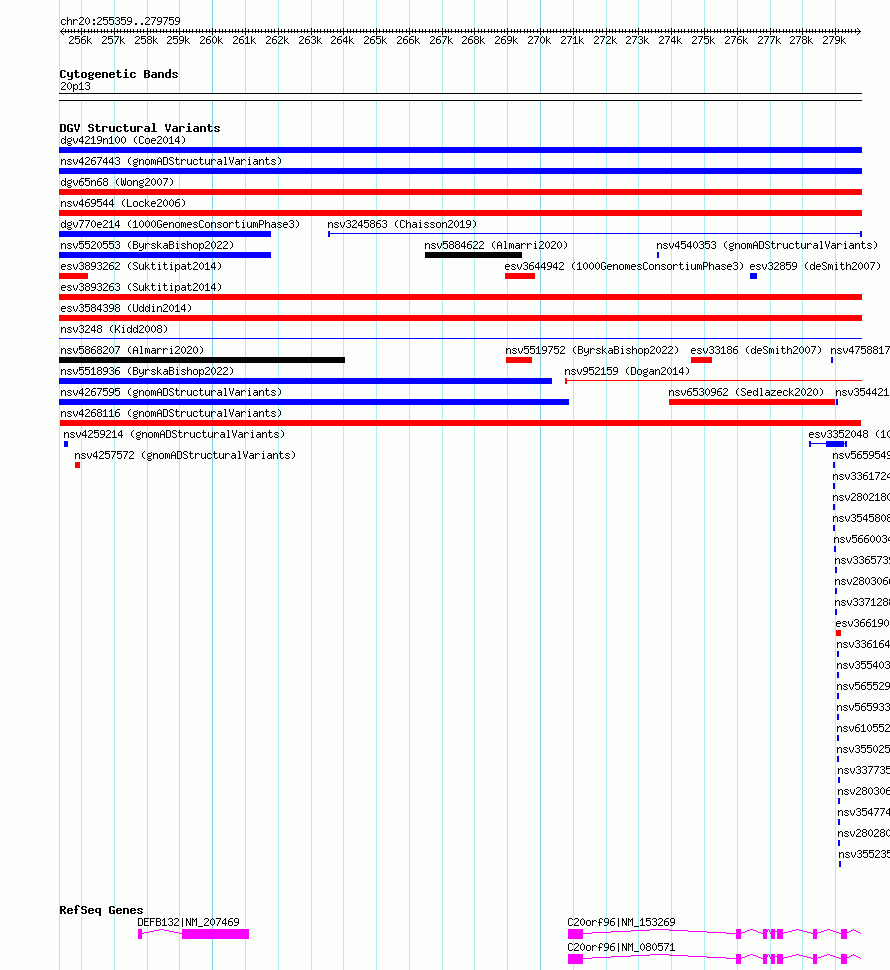This screenshot has height=970, width=890.
Task: Select the Cytogenetic Bands track title
Action: pyautogui.click(x=119, y=74)
